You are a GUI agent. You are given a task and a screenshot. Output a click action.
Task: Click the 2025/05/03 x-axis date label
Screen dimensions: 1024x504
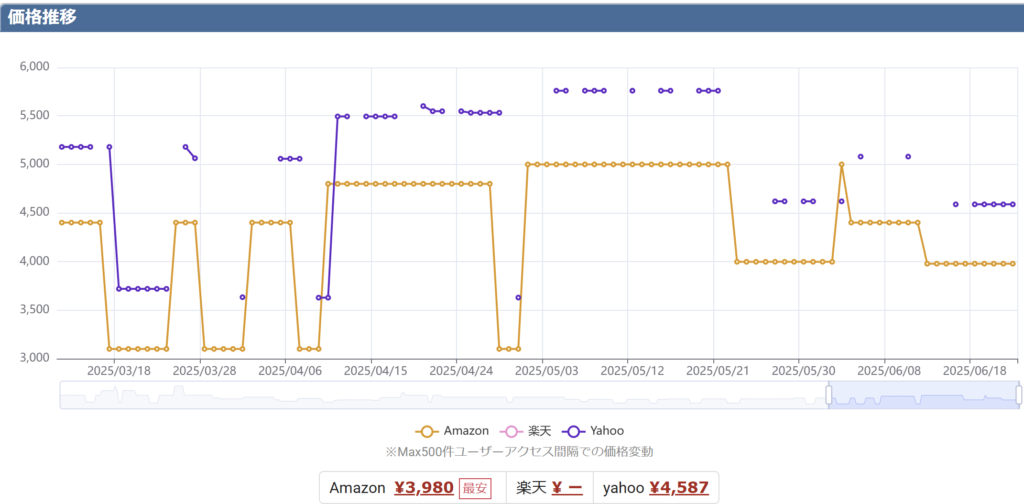coord(542,371)
